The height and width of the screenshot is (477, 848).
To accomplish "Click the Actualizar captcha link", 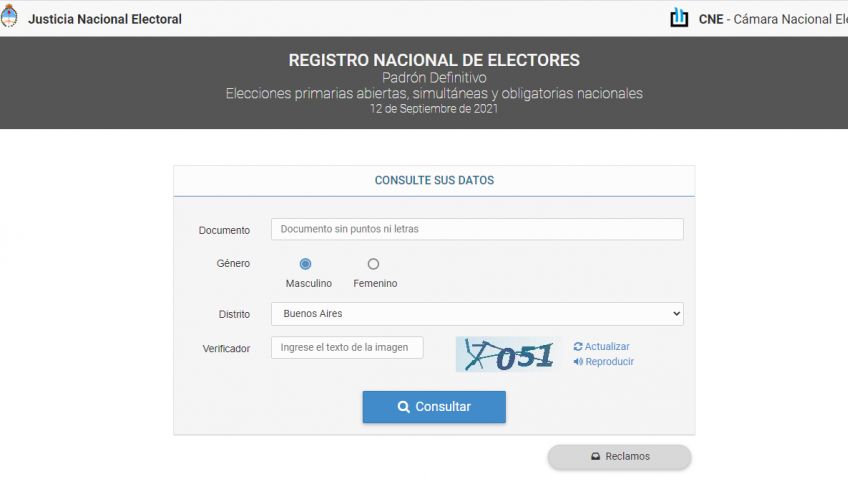I will [607, 347].
